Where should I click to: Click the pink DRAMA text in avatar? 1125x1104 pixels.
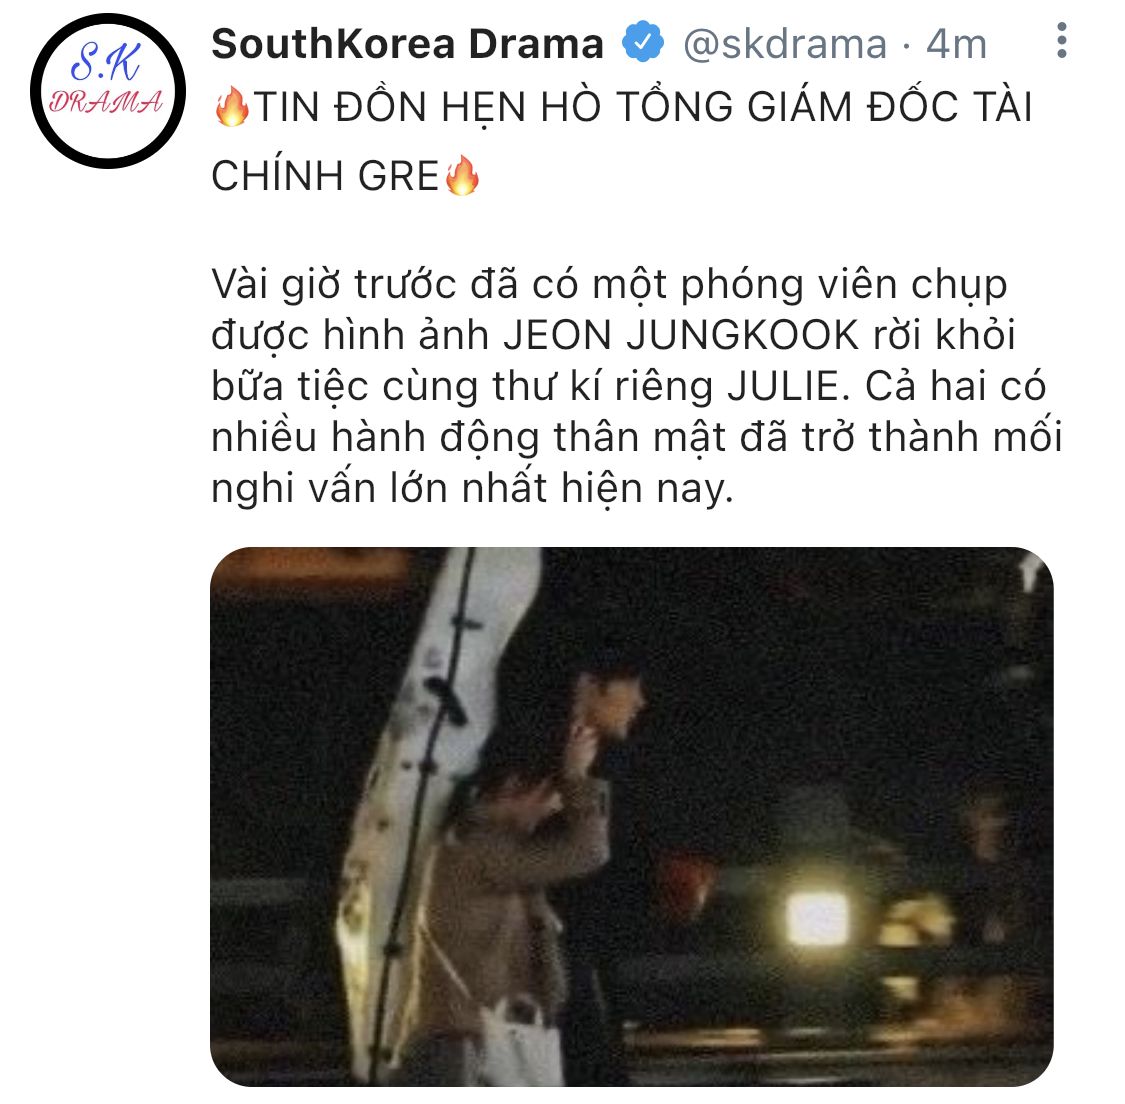coord(106,102)
